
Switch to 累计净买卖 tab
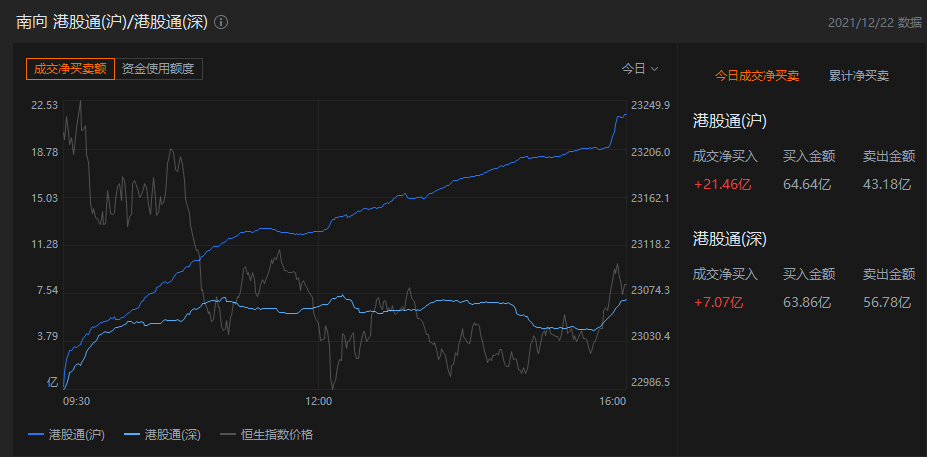[859, 76]
